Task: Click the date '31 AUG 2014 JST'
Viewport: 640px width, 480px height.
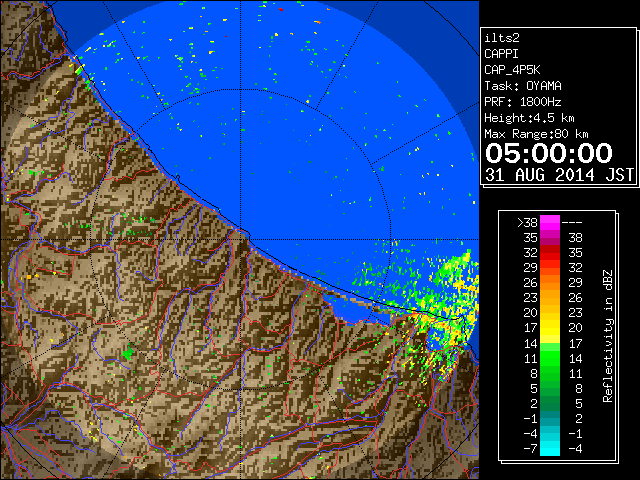Action: point(559,175)
